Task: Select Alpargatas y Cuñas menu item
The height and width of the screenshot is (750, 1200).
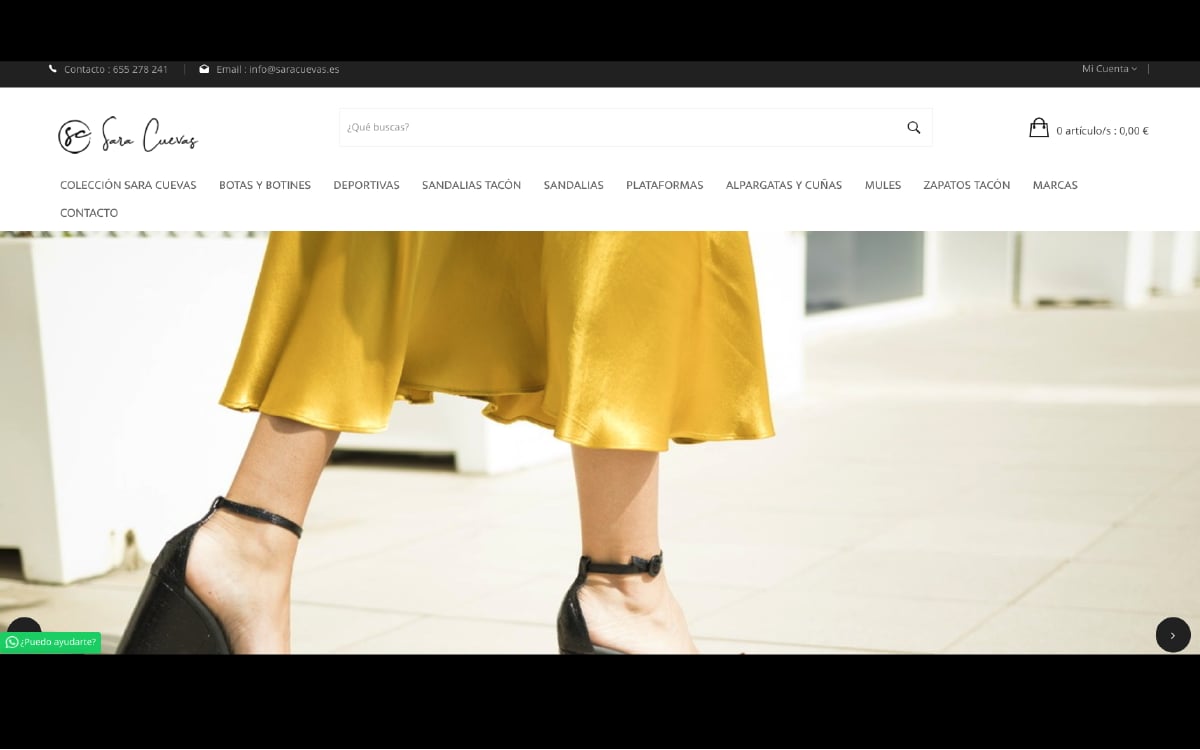Action: pyautogui.click(x=783, y=185)
